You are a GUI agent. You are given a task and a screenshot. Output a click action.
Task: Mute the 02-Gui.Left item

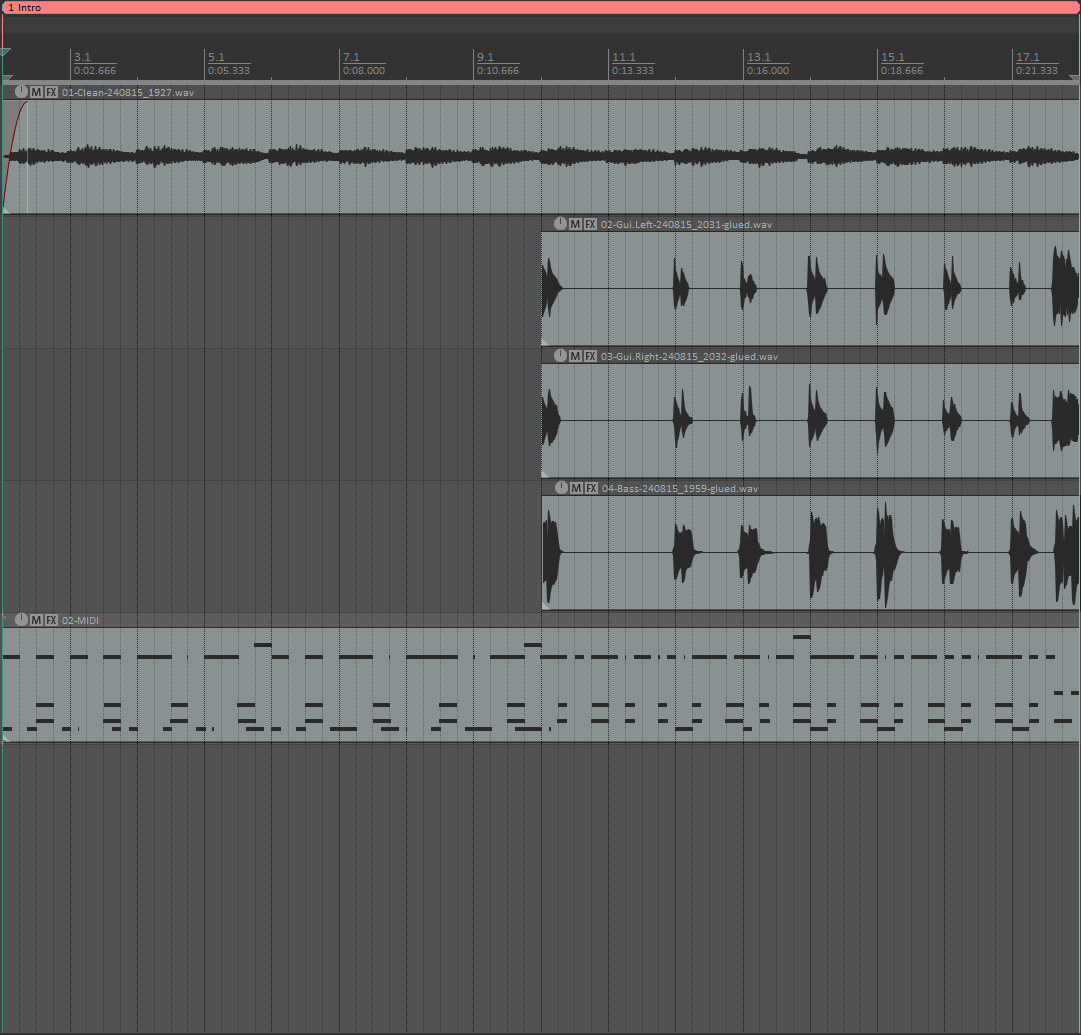pyautogui.click(x=575, y=224)
